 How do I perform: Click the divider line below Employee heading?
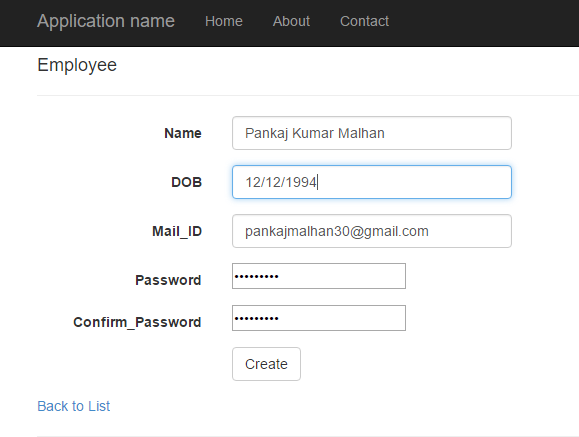pyautogui.click(x=308, y=95)
